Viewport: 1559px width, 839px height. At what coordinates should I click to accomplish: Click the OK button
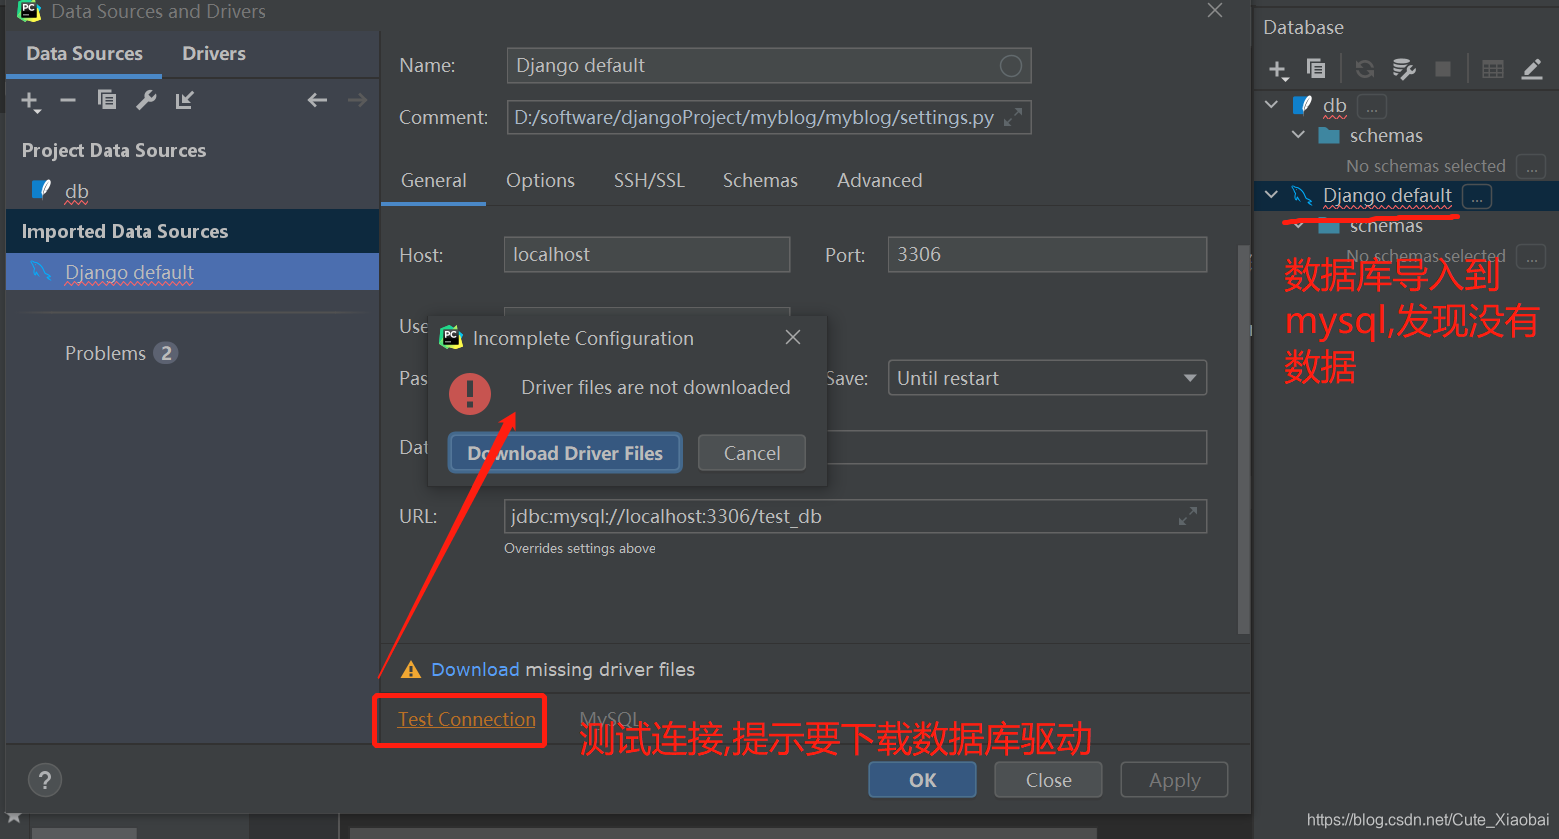click(x=922, y=780)
